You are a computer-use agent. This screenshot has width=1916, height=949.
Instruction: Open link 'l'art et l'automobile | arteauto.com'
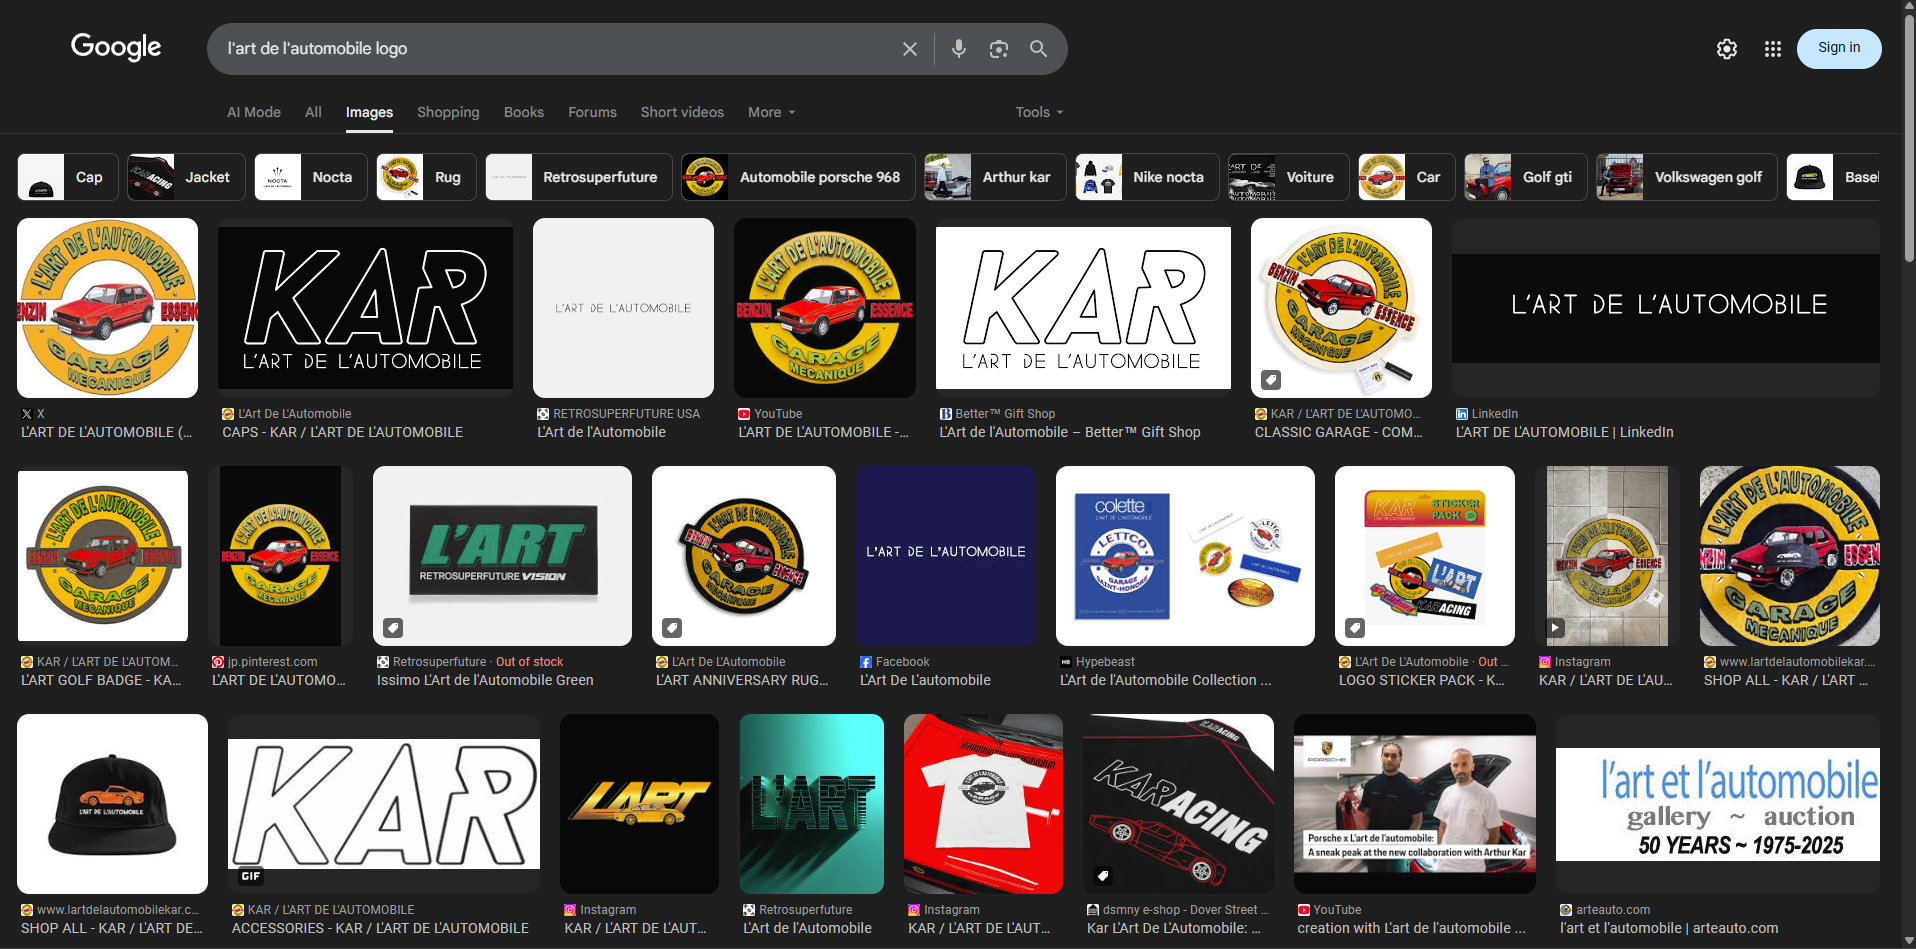click(1669, 928)
